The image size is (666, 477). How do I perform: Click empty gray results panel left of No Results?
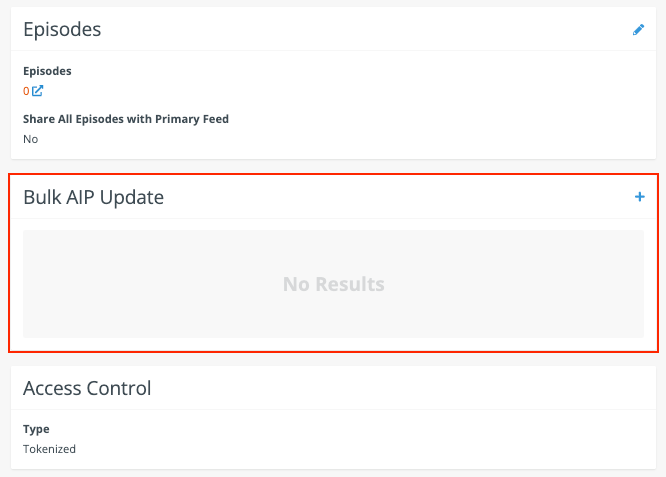149,284
